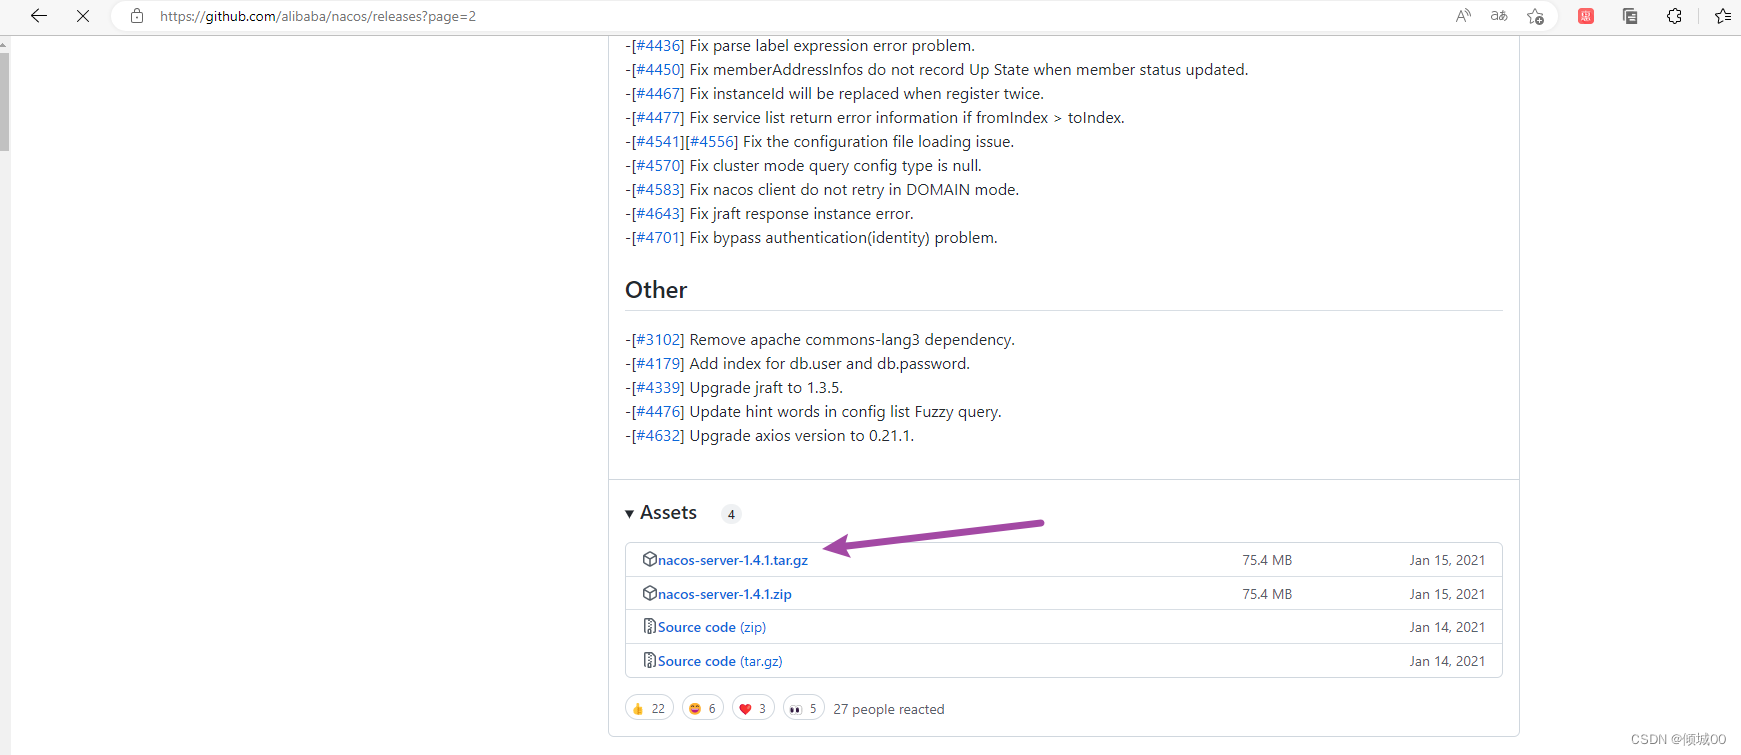Open issue #4450 link
Viewport: 1741px width, 755px height.
pos(658,70)
